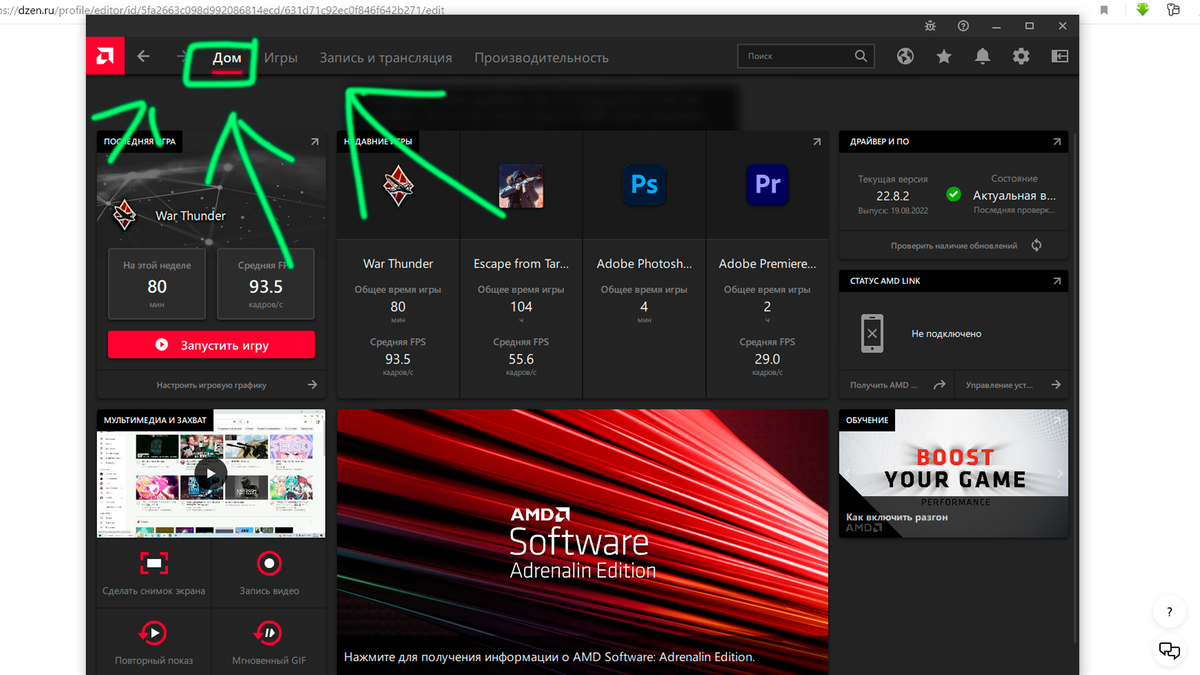Click the magnifier search icon
This screenshot has height=675, width=1200.
pyautogui.click(x=862, y=56)
